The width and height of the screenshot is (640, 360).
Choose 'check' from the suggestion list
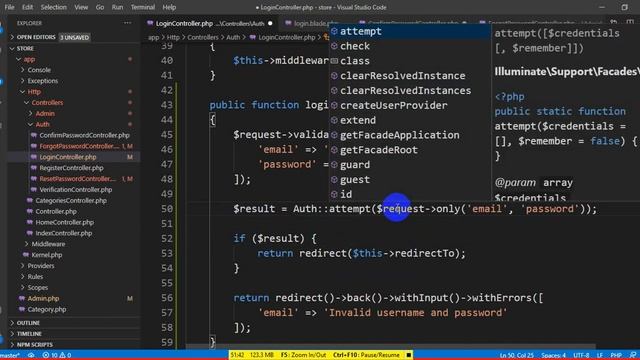(410, 46)
